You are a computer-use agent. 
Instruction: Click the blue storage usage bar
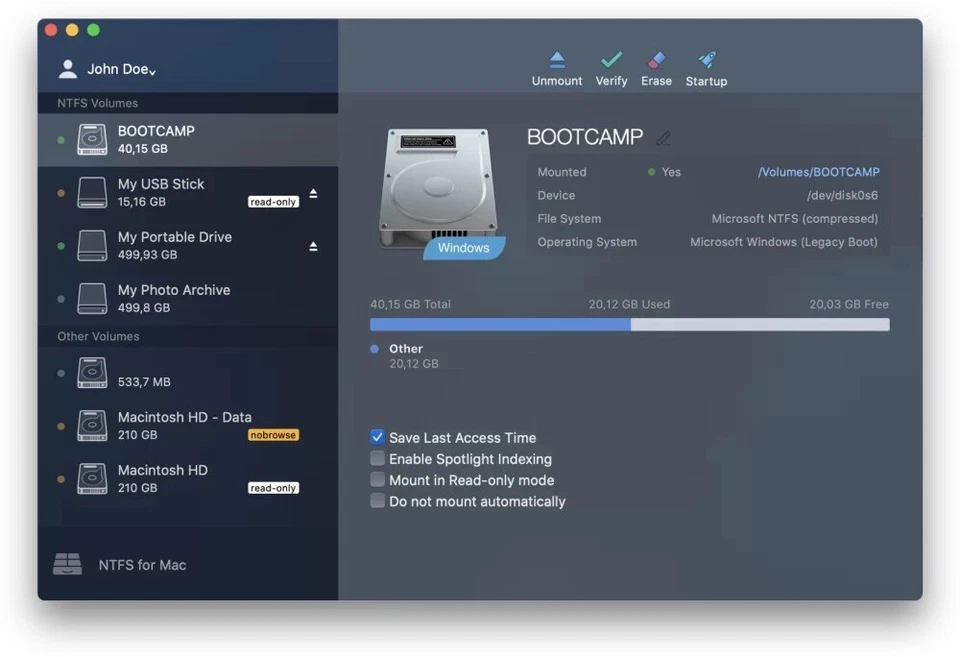[x=500, y=324]
